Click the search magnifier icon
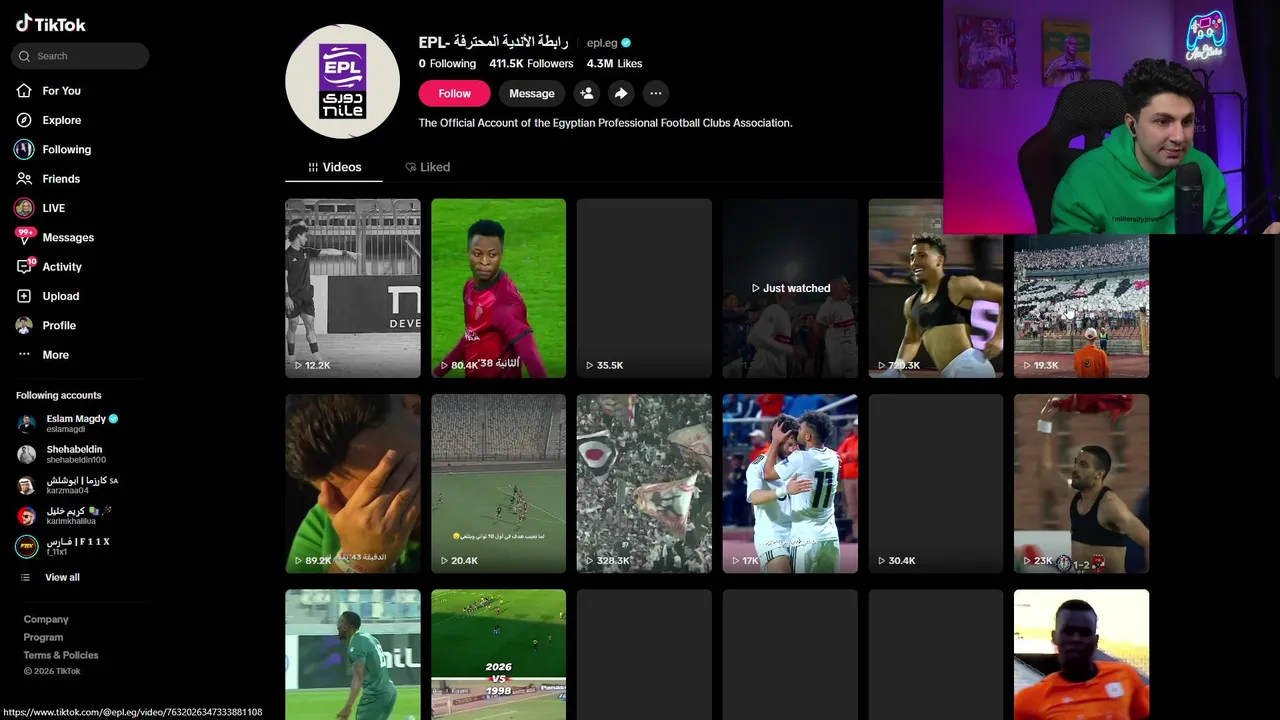Image resolution: width=1280 pixels, height=720 pixels. point(24,56)
